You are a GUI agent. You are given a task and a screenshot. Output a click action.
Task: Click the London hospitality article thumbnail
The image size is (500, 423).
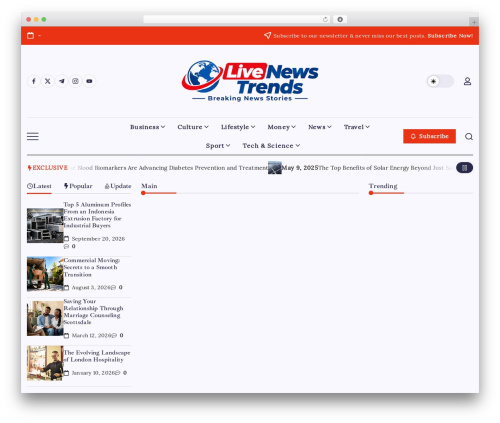pyautogui.click(x=45, y=363)
